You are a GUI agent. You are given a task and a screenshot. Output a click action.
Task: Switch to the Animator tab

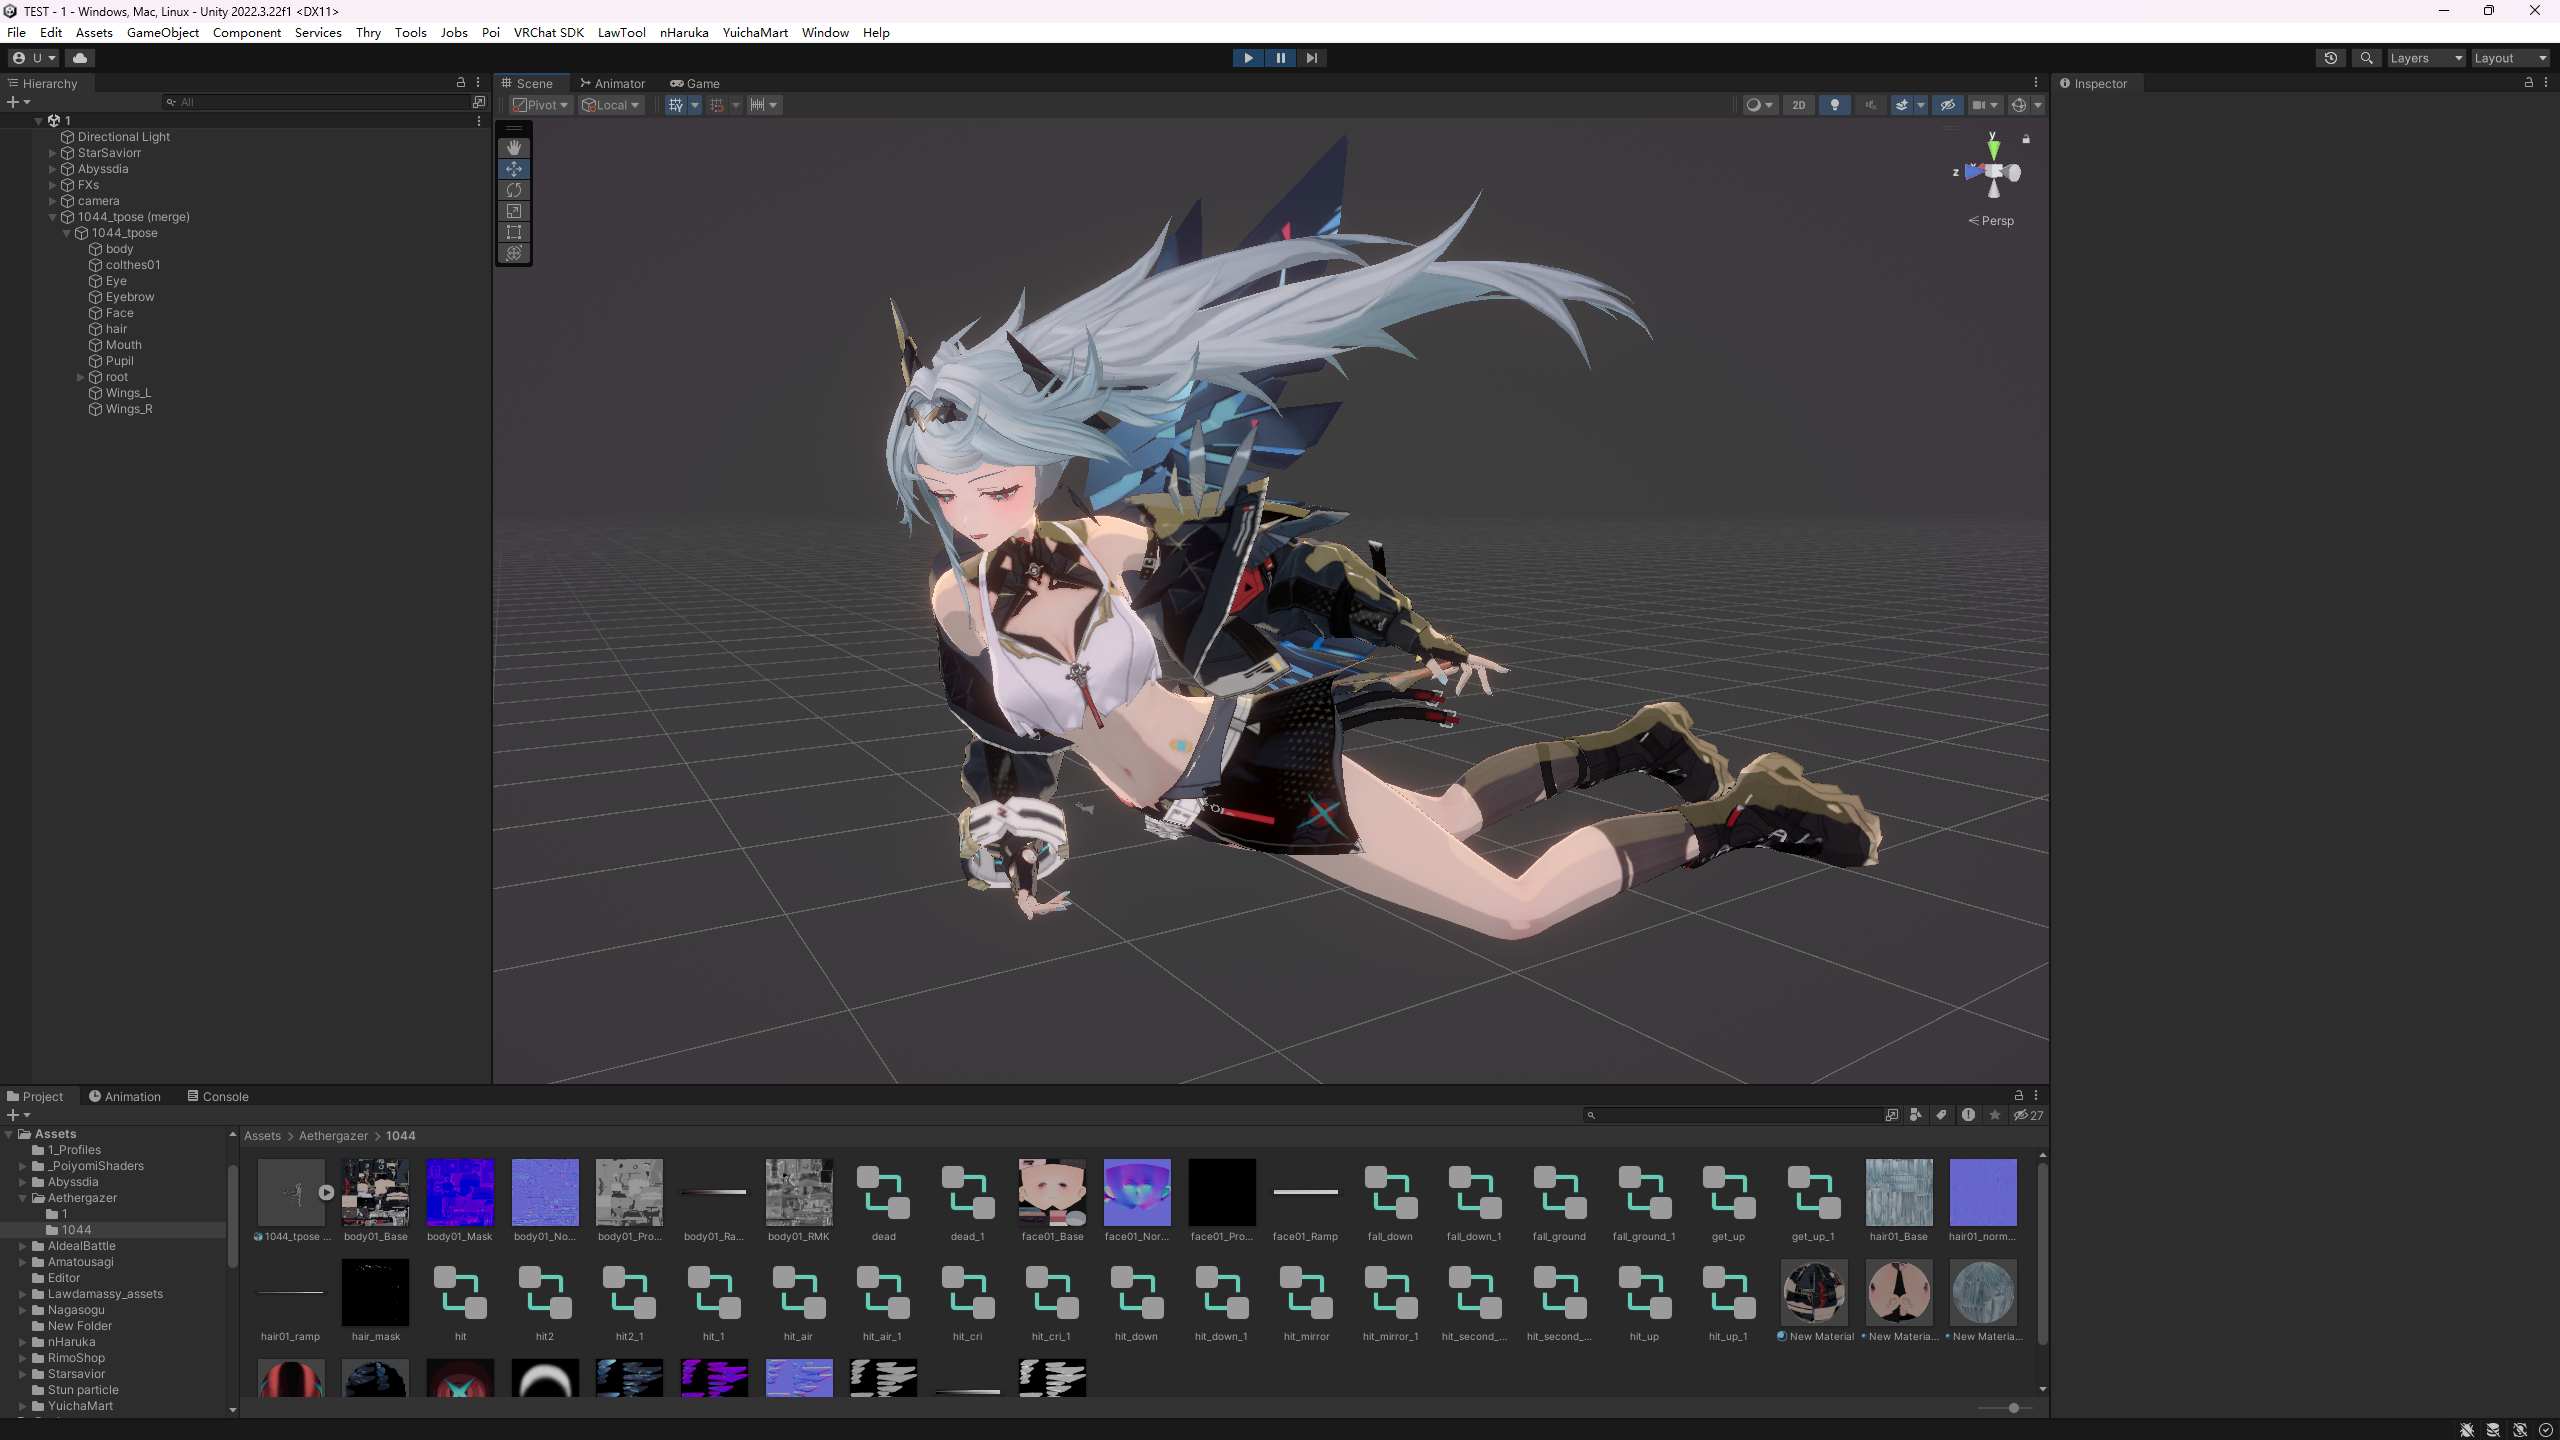(612, 83)
